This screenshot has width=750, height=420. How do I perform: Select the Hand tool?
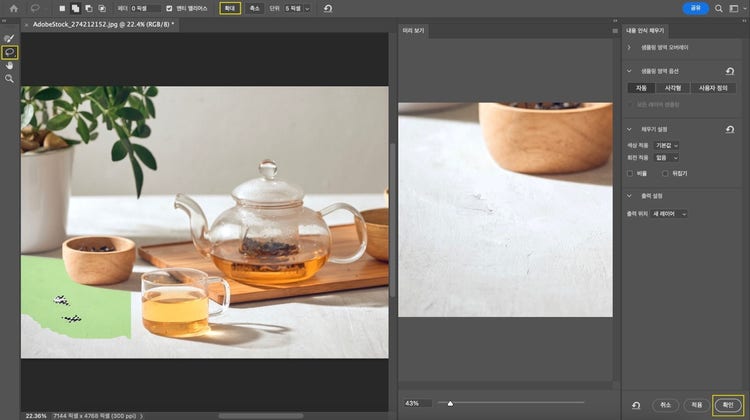click(x=10, y=65)
